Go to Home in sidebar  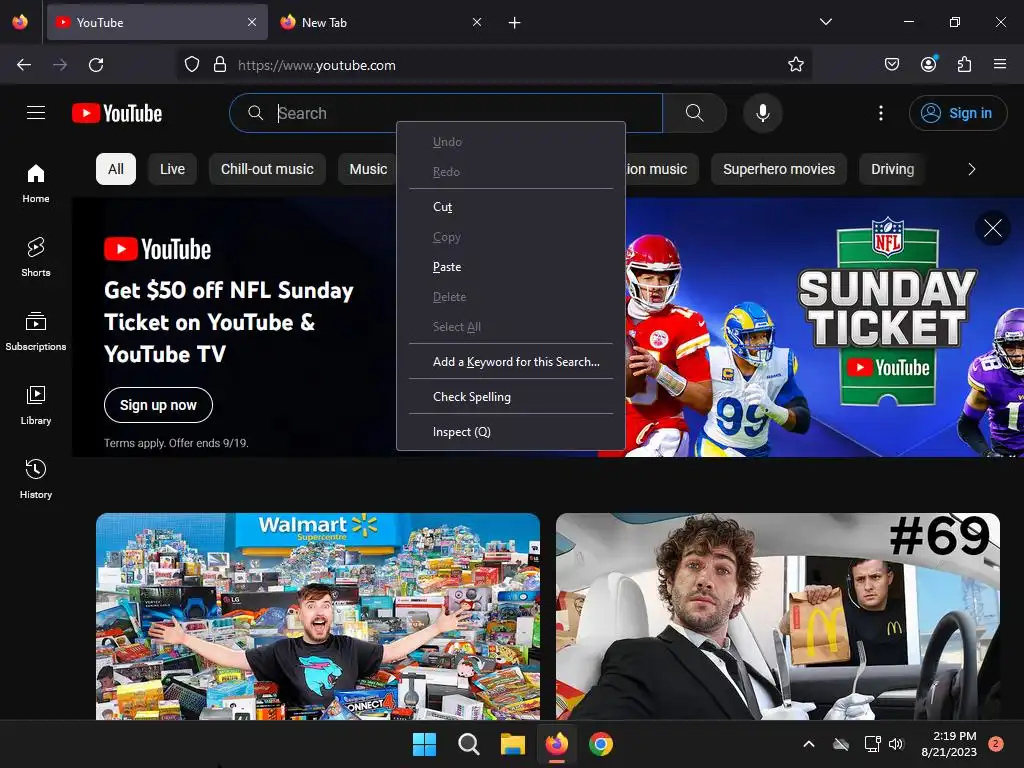coord(36,184)
